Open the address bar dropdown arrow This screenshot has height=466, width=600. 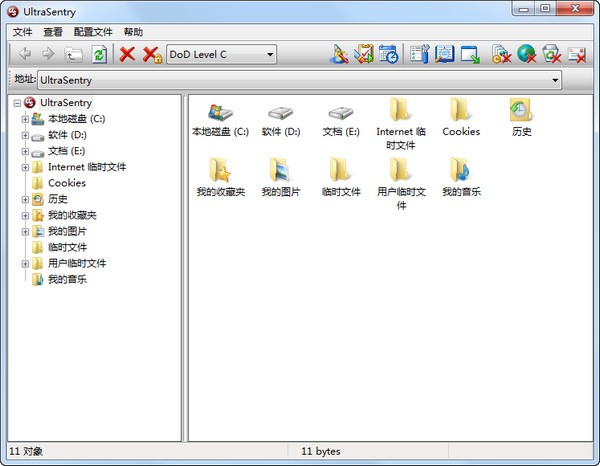pyautogui.click(x=555, y=80)
